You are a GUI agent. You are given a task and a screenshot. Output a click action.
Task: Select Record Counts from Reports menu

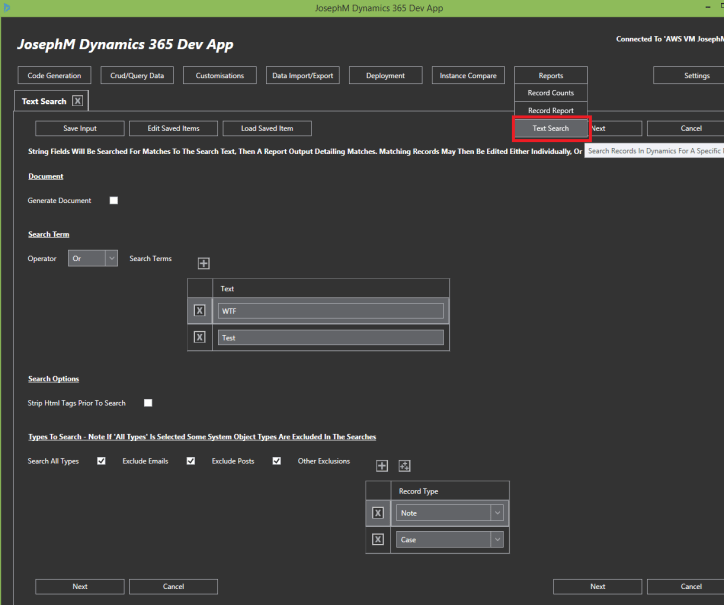[550, 93]
